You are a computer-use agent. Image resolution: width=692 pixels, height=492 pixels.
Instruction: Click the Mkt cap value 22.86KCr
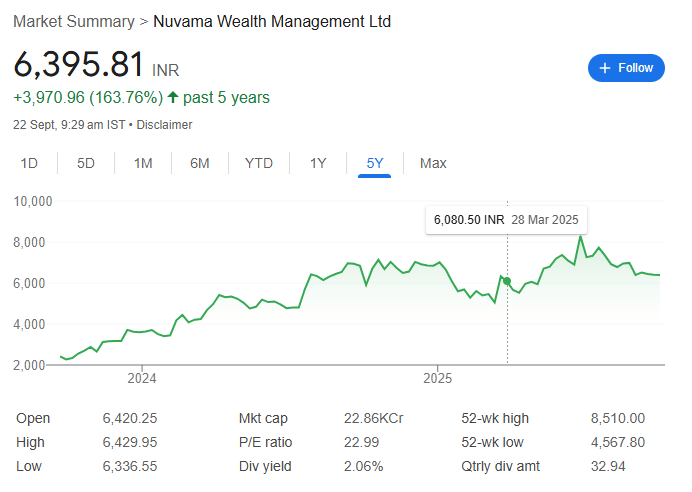point(373,418)
